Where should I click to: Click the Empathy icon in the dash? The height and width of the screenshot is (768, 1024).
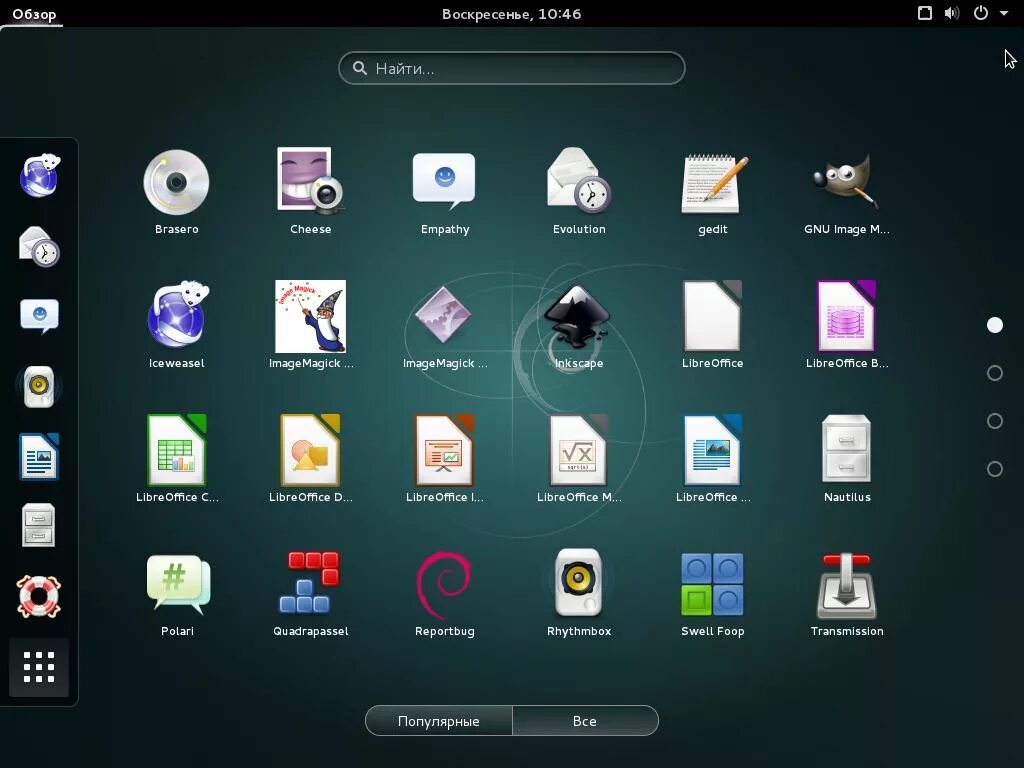[x=39, y=316]
